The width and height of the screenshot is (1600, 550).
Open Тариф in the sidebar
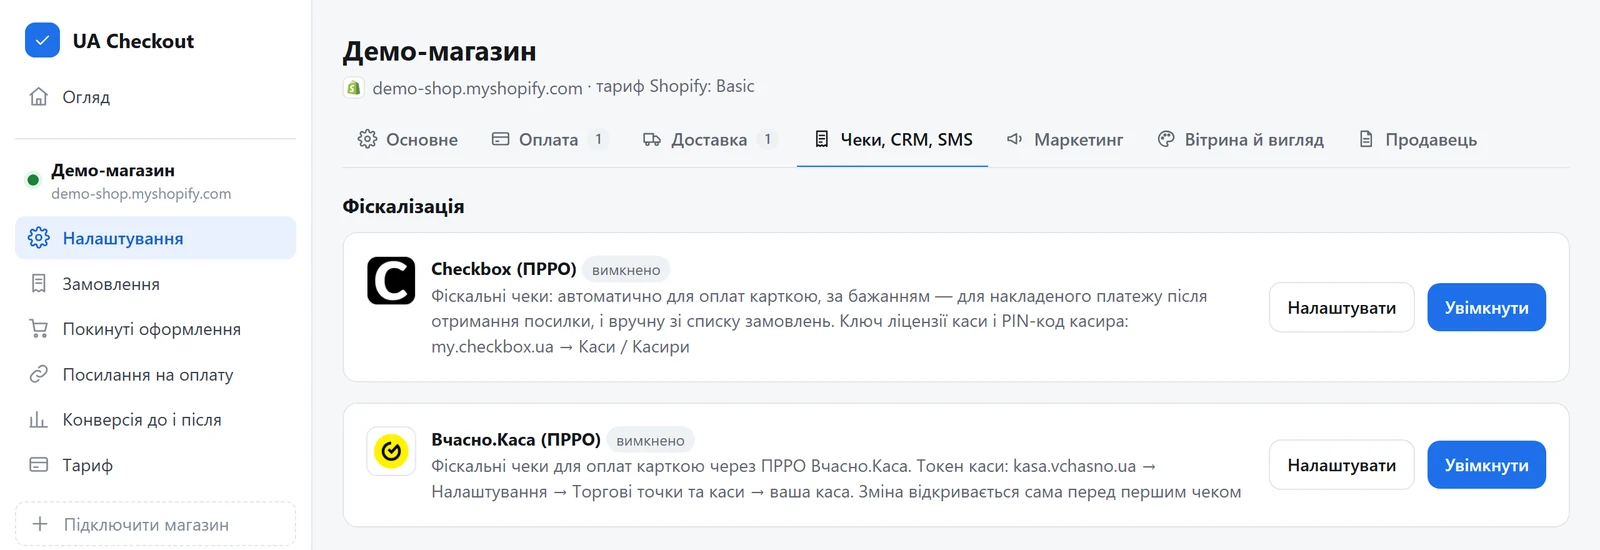pos(155,465)
